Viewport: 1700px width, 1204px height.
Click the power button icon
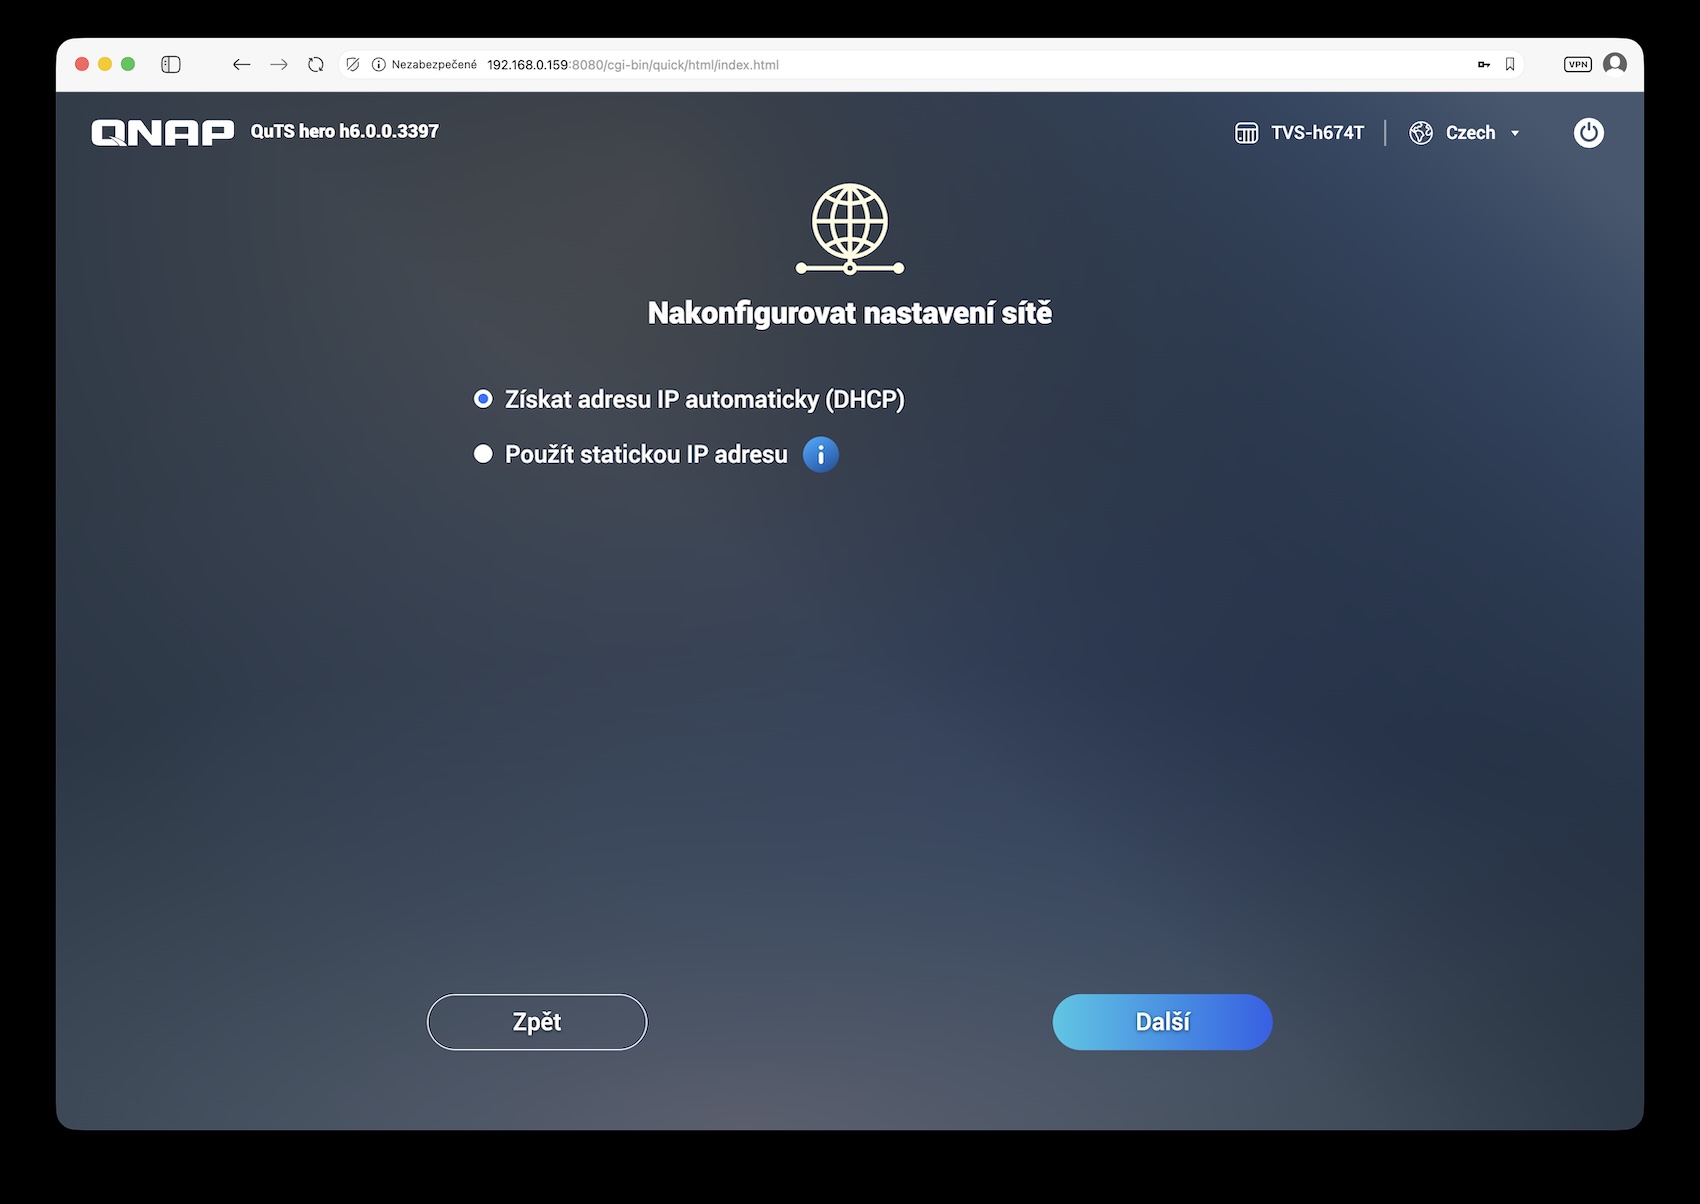[1588, 133]
